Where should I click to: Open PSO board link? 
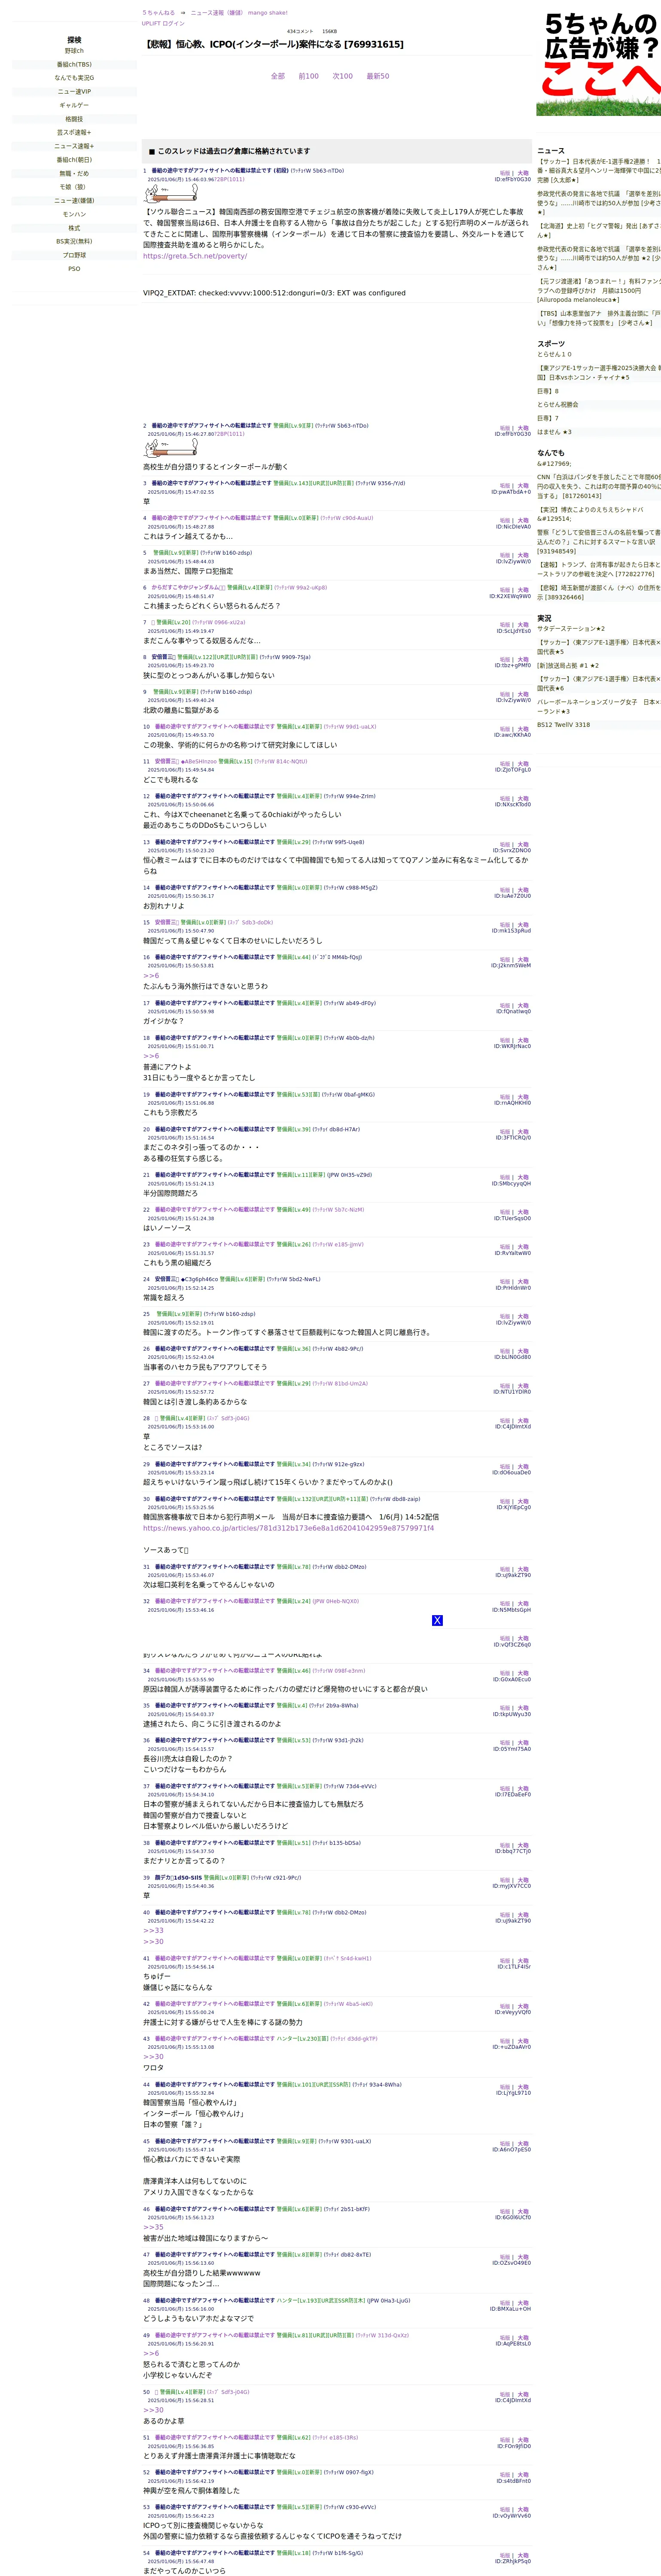pyautogui.click(x=74, y=269)
